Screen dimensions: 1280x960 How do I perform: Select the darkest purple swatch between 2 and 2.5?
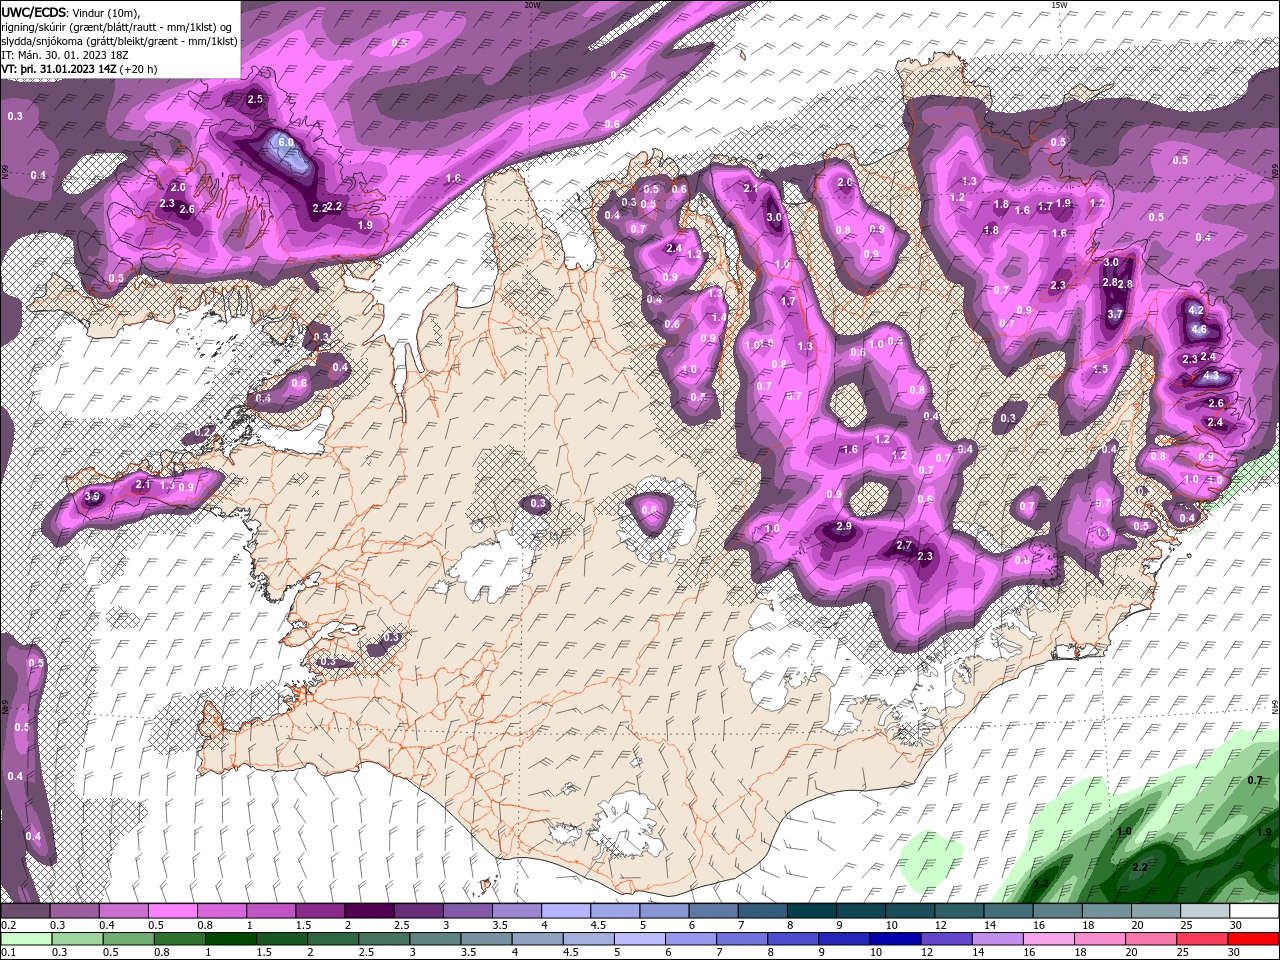368,911
